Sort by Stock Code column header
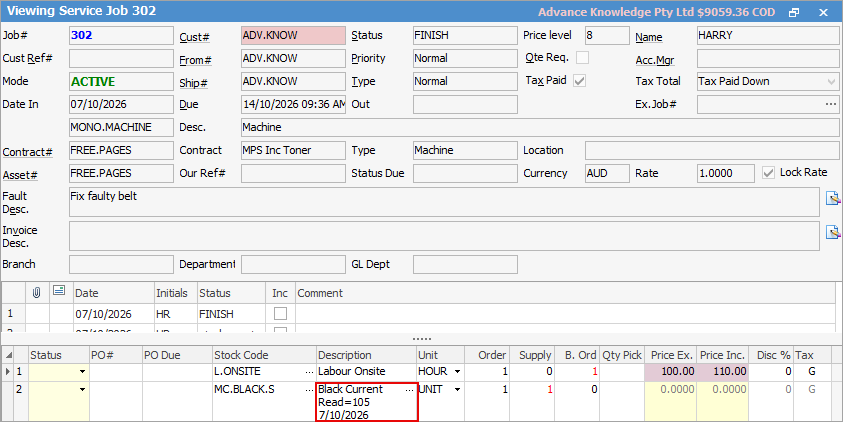 tap(264, 355)
